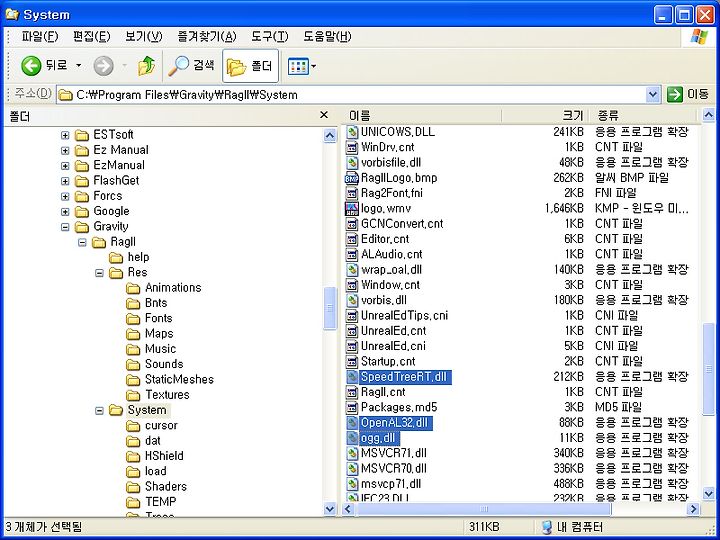Open the 보기(V) menu
The image size is (720, 540).
coord(144,37)
